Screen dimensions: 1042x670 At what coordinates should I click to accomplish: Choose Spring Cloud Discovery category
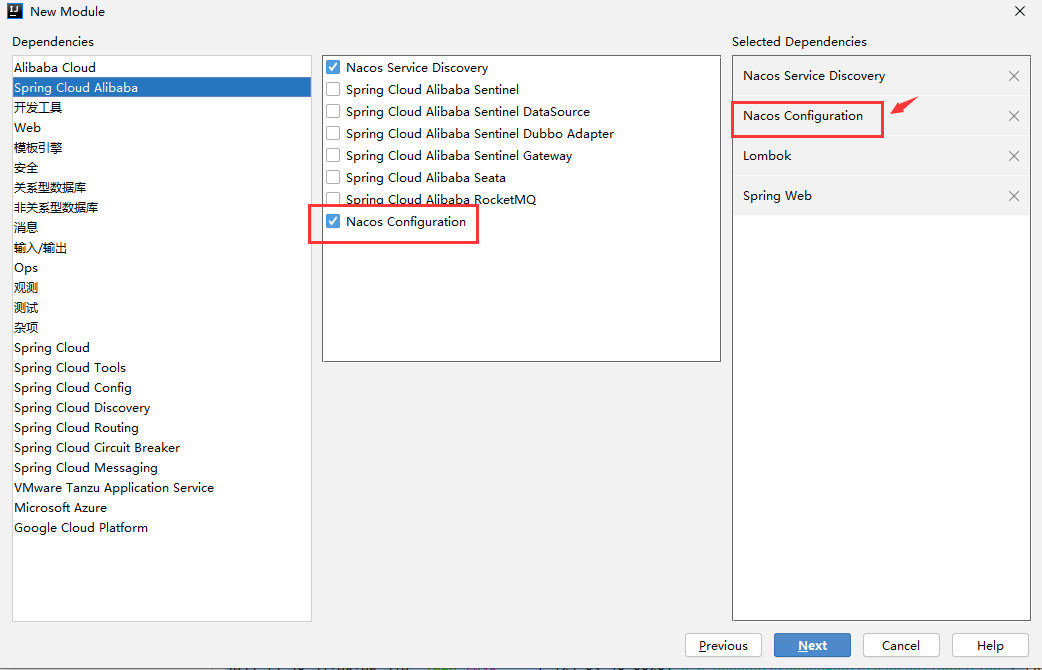[161, 407]
